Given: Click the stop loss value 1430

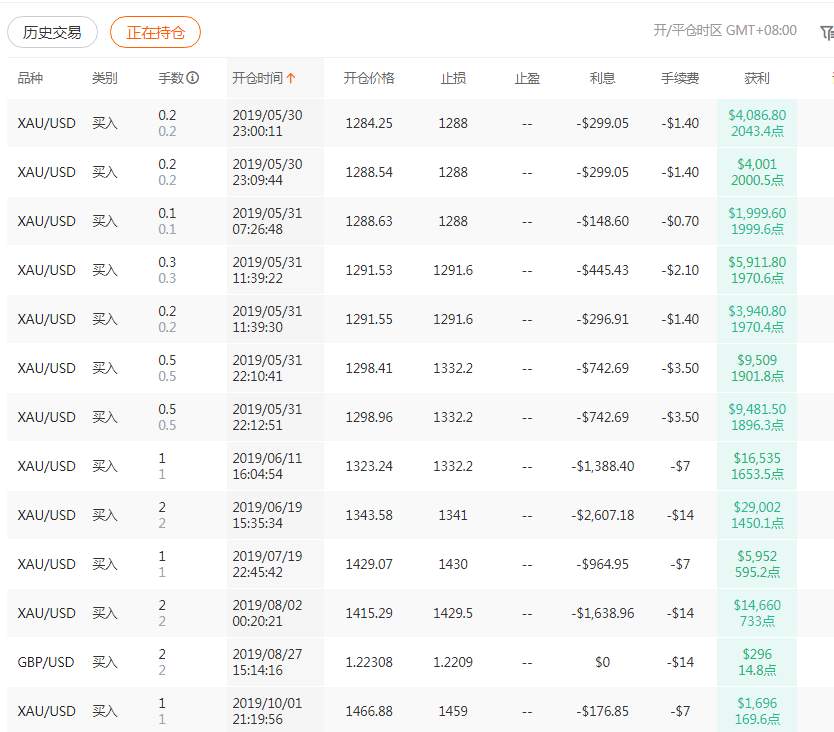Looking at the screenshot, I should point(453,564).
